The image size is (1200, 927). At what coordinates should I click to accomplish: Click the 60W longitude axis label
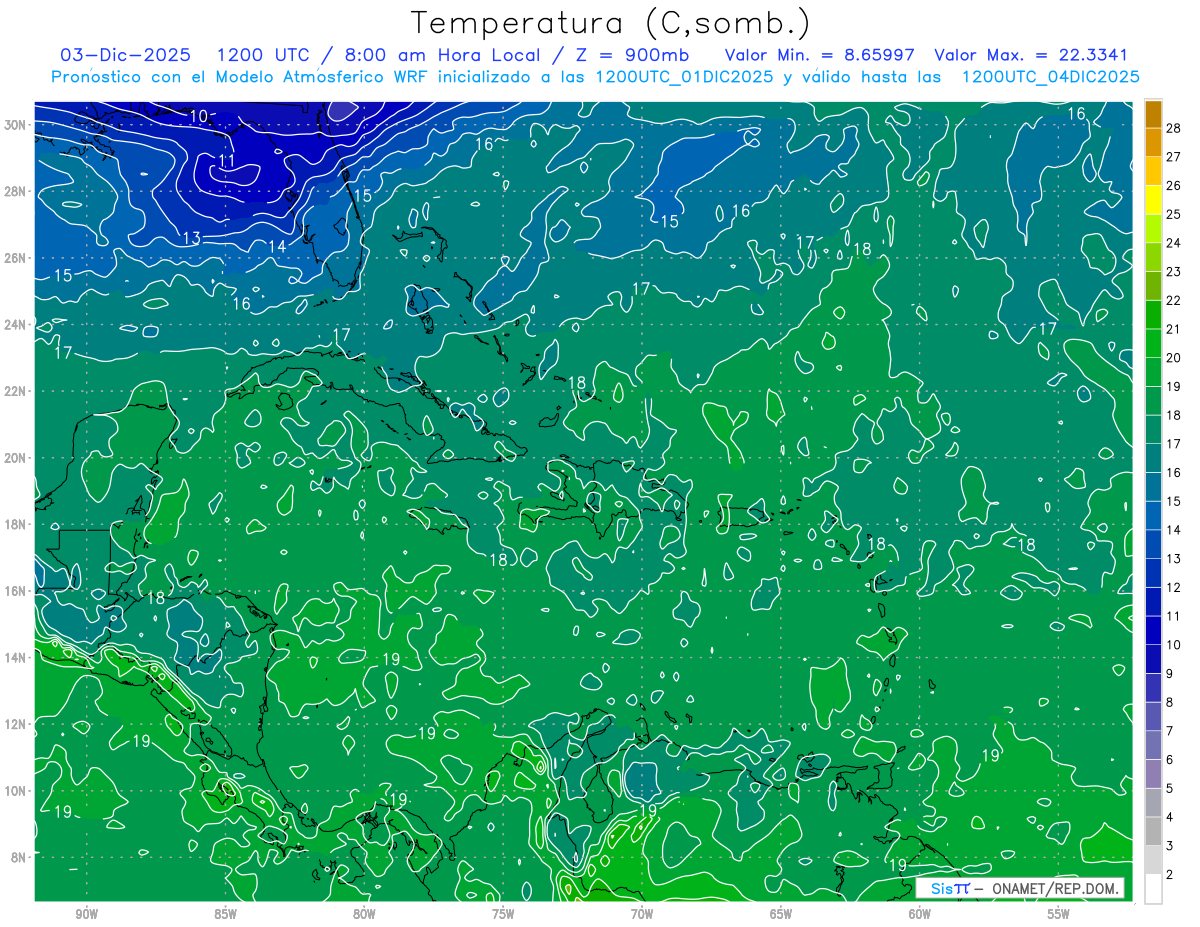920,914
